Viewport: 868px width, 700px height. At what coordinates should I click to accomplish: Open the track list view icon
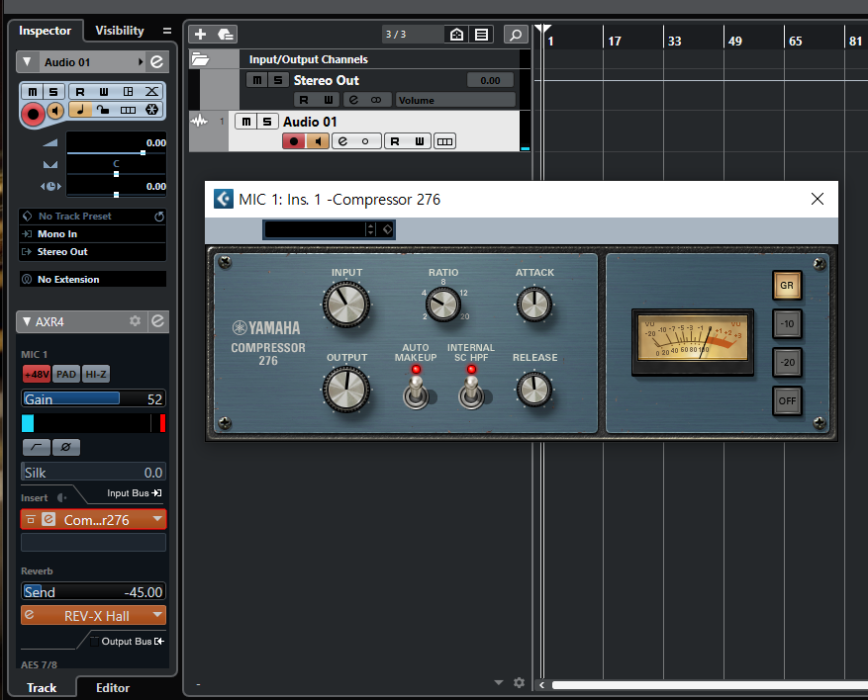482,34
